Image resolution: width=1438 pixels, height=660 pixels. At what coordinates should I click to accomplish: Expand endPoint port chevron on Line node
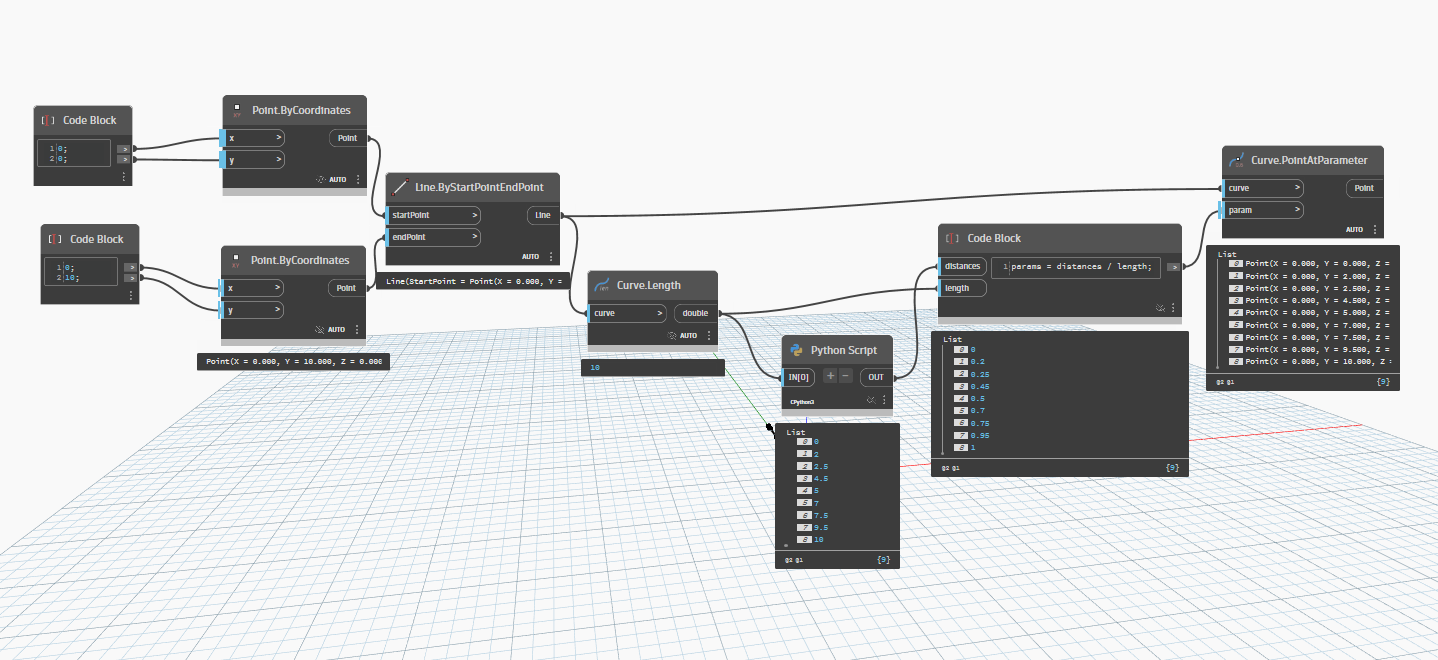pos(474,237)
